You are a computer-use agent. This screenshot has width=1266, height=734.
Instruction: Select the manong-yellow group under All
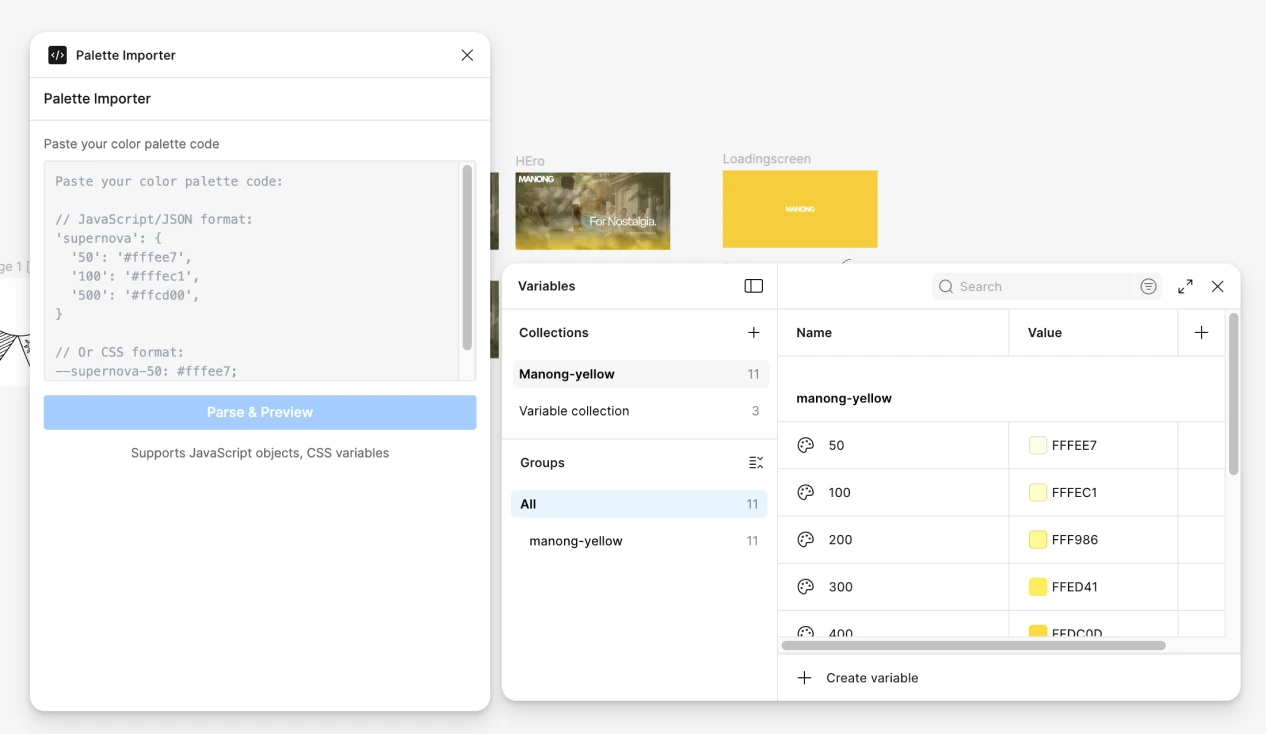point(574,540)
